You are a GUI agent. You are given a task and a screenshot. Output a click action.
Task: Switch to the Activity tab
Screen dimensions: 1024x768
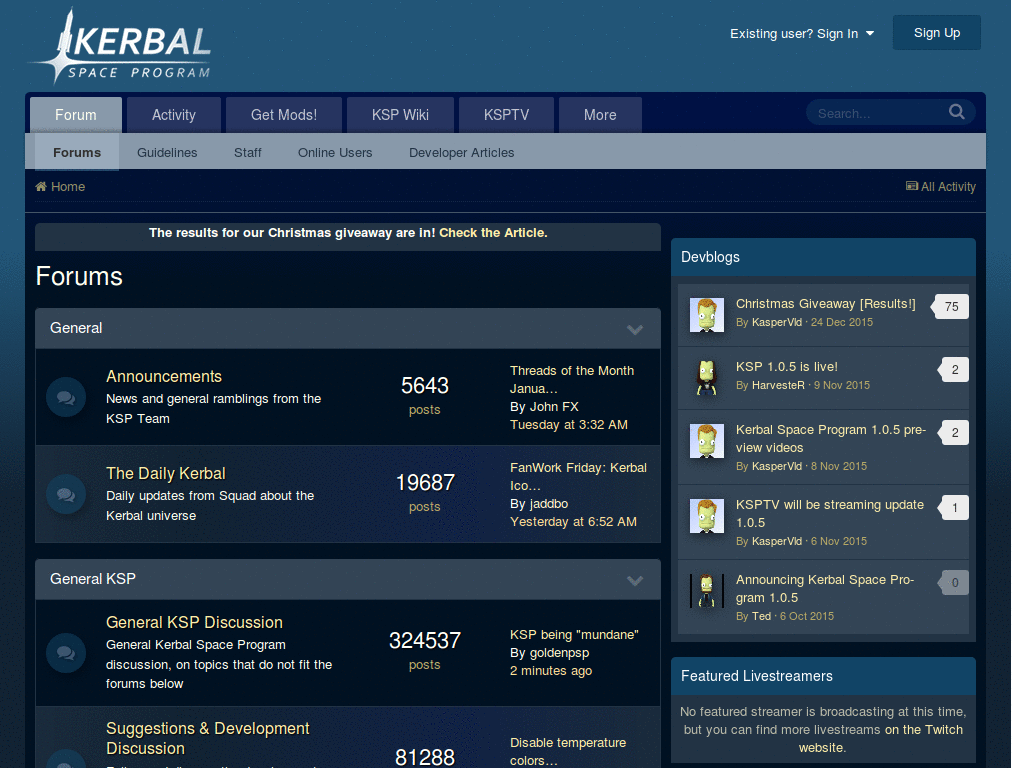click(x=174, y=115)
